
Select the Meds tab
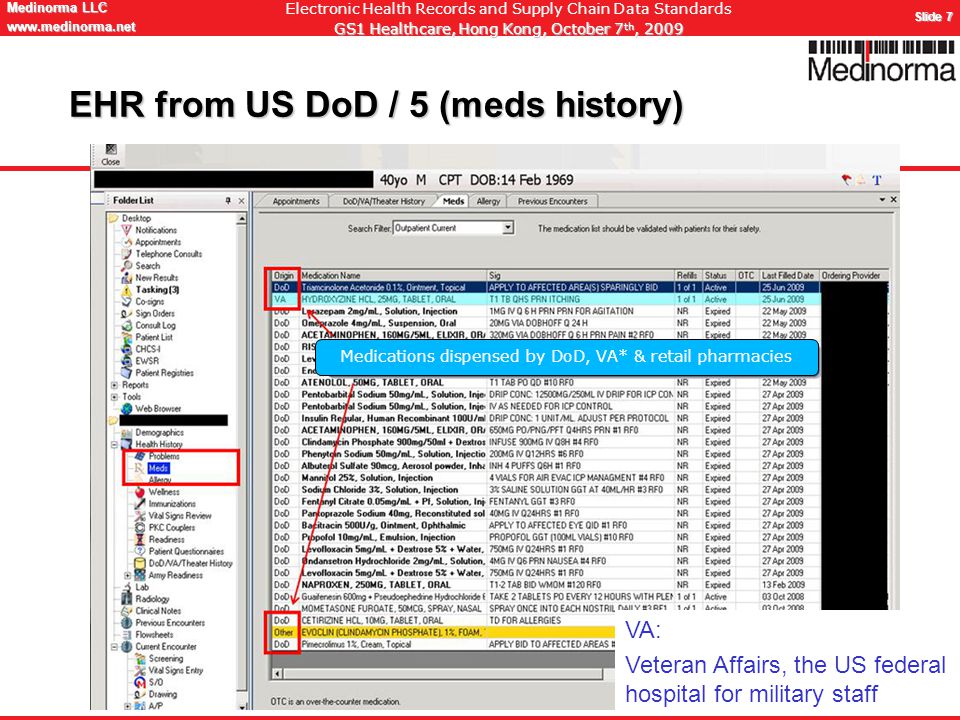454,201
